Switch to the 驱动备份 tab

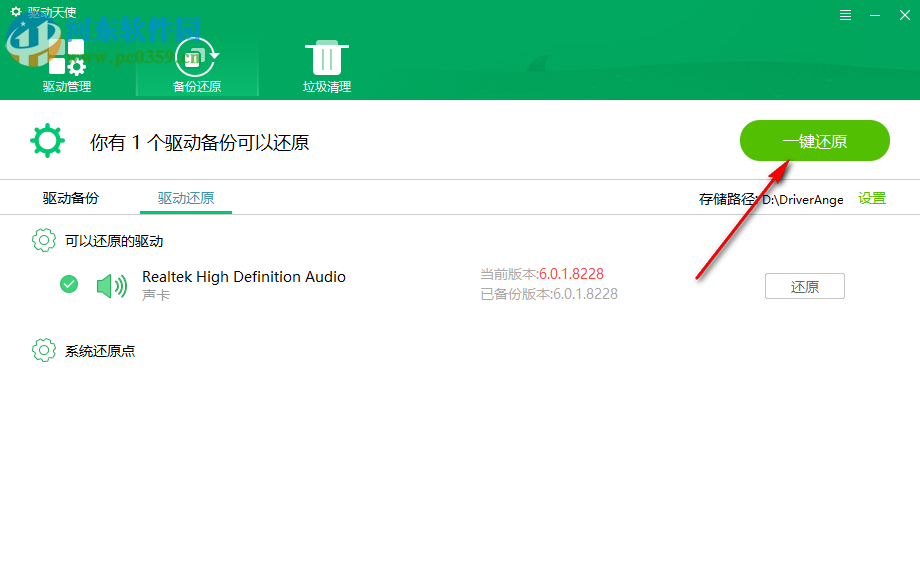pyautogui.click(x=69, y=198)
